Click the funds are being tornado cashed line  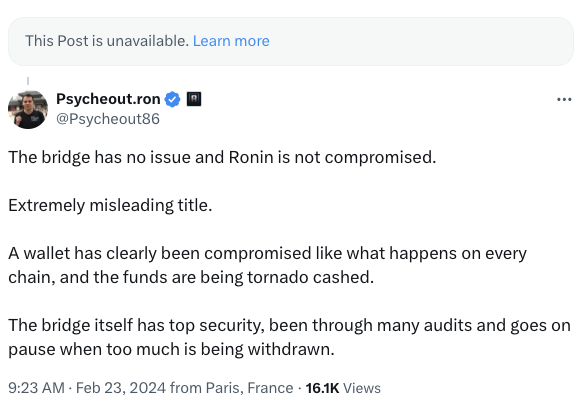click(x=191, y=277)
